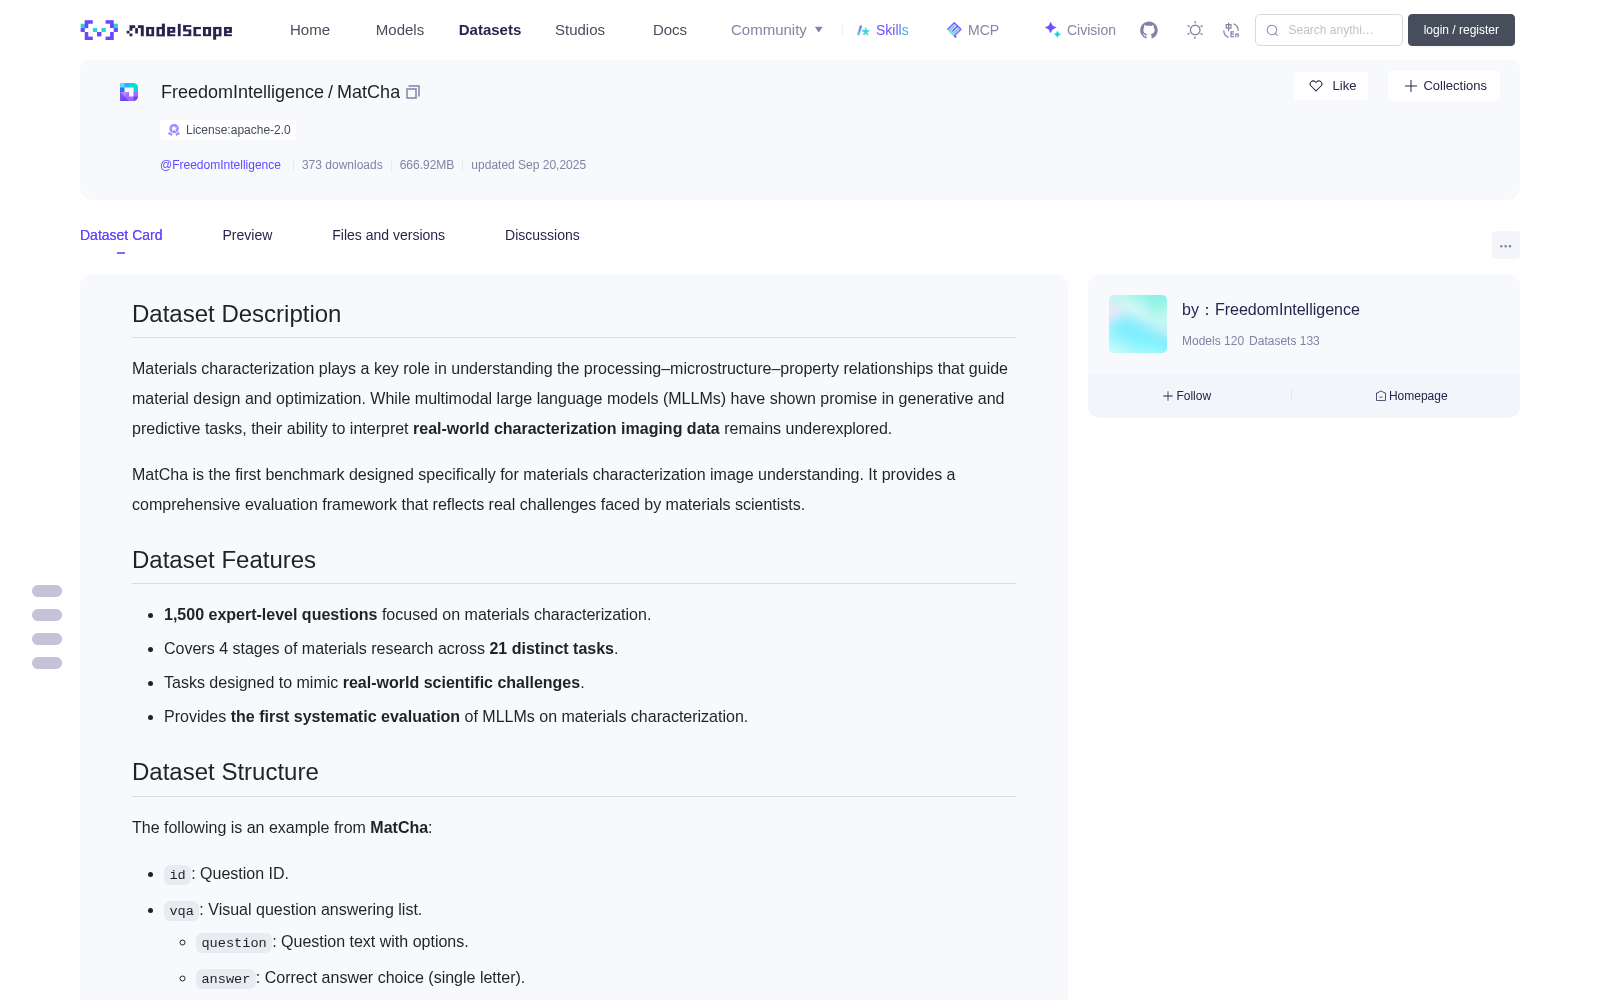The width and height of the screenshot is (1600, 1000).
Task: Click the third floating outline marker
Action: click(47, 639)
